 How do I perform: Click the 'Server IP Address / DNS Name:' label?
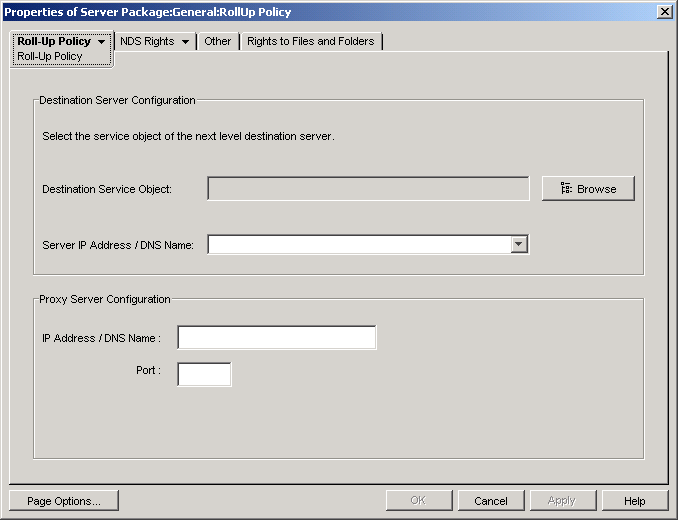coord(118,245)
